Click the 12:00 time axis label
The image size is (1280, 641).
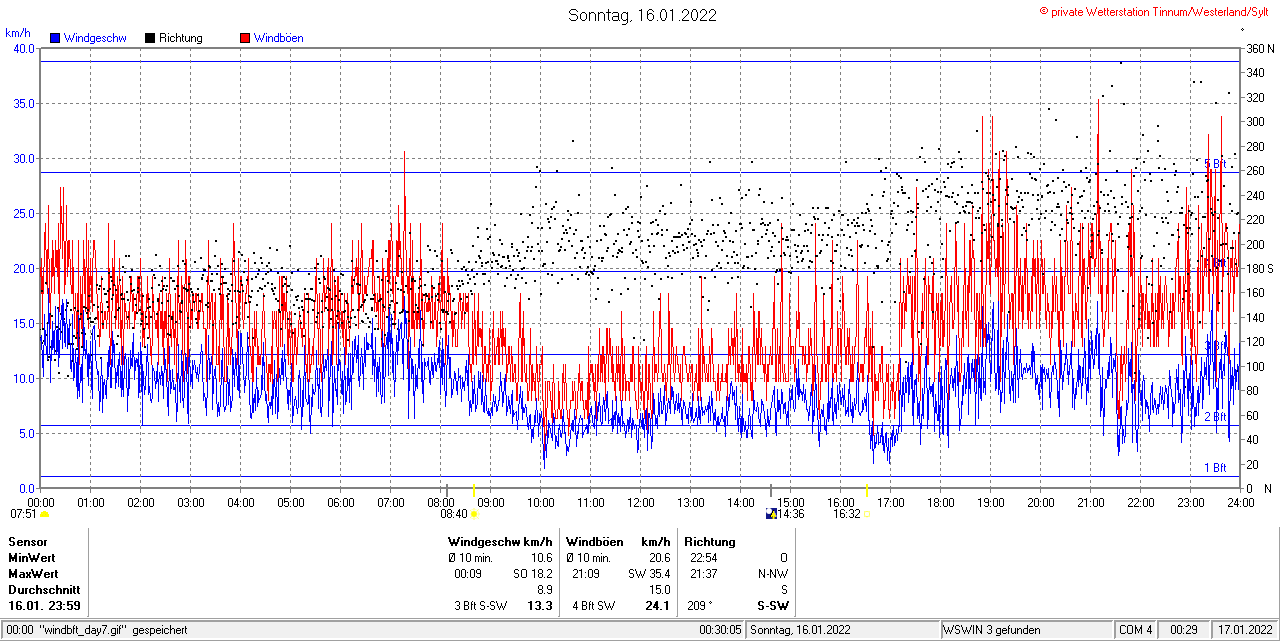coord(641,503)
